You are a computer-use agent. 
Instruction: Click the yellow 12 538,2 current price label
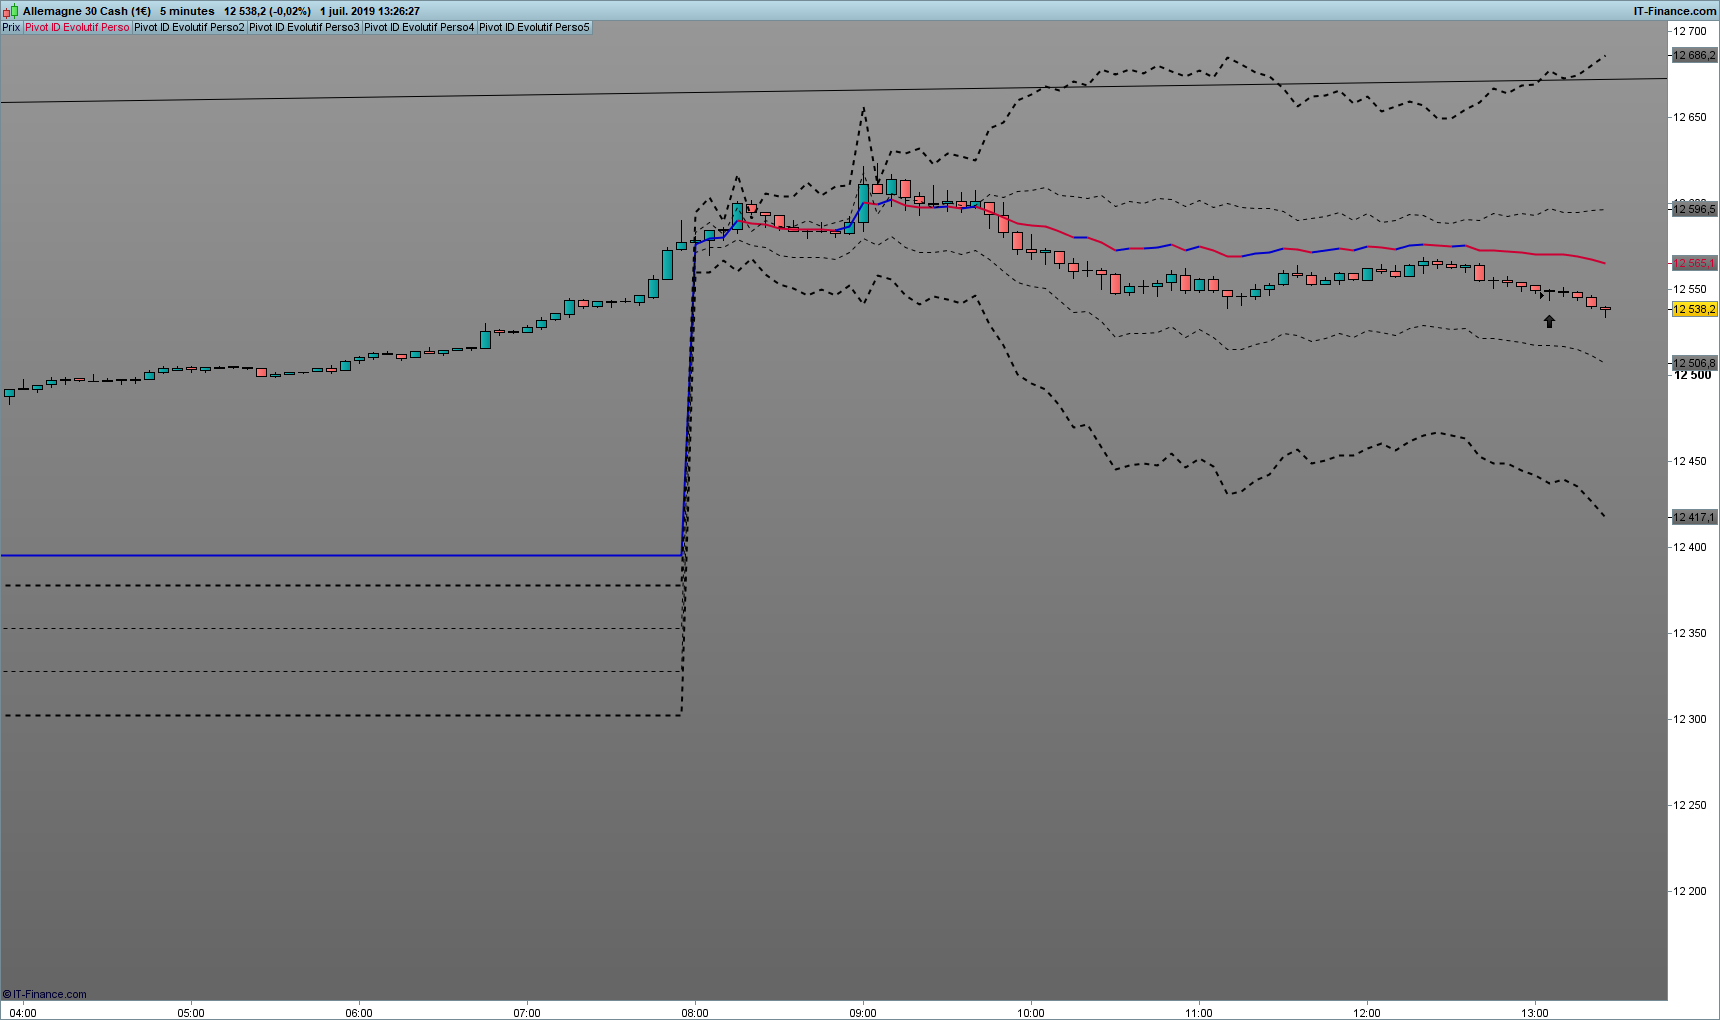click(x=1694, y=309)
